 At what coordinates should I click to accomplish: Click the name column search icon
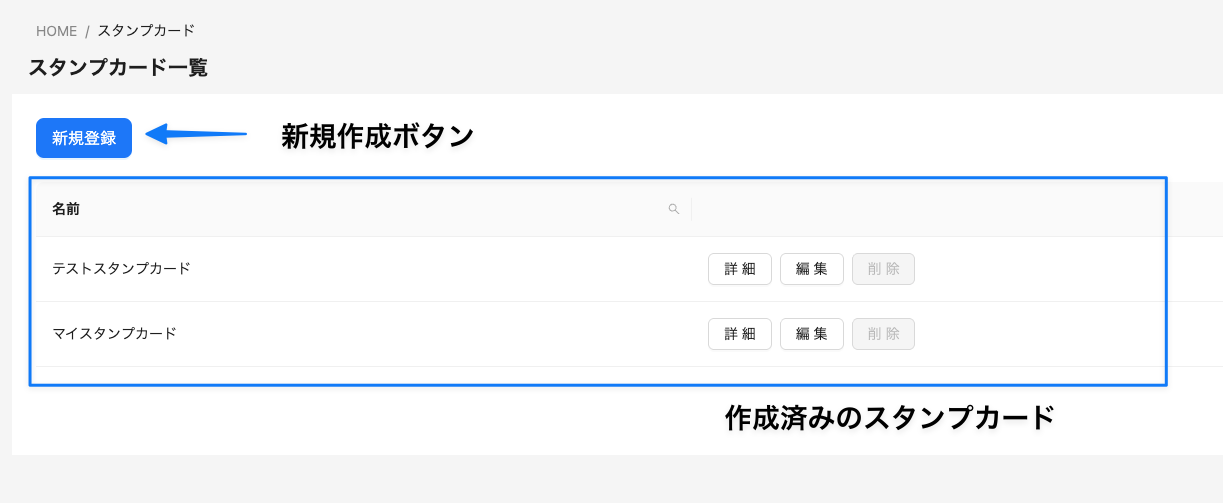[x=674, y=209]
